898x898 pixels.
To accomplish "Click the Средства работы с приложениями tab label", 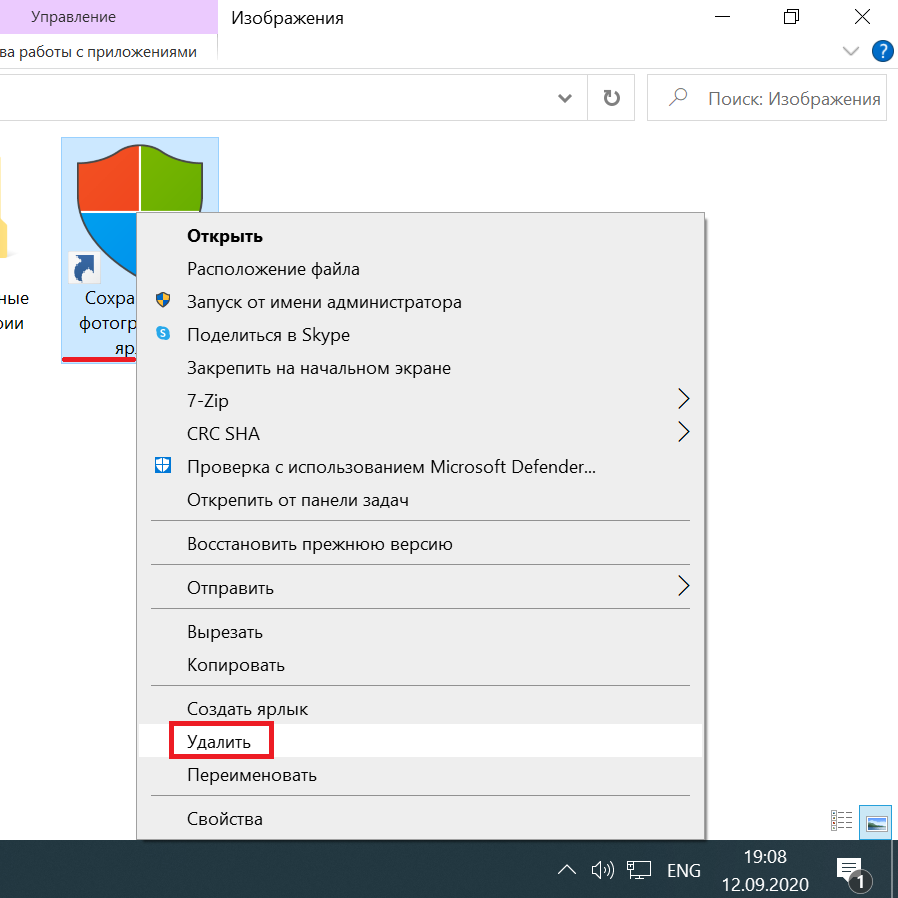I will 99,52.
